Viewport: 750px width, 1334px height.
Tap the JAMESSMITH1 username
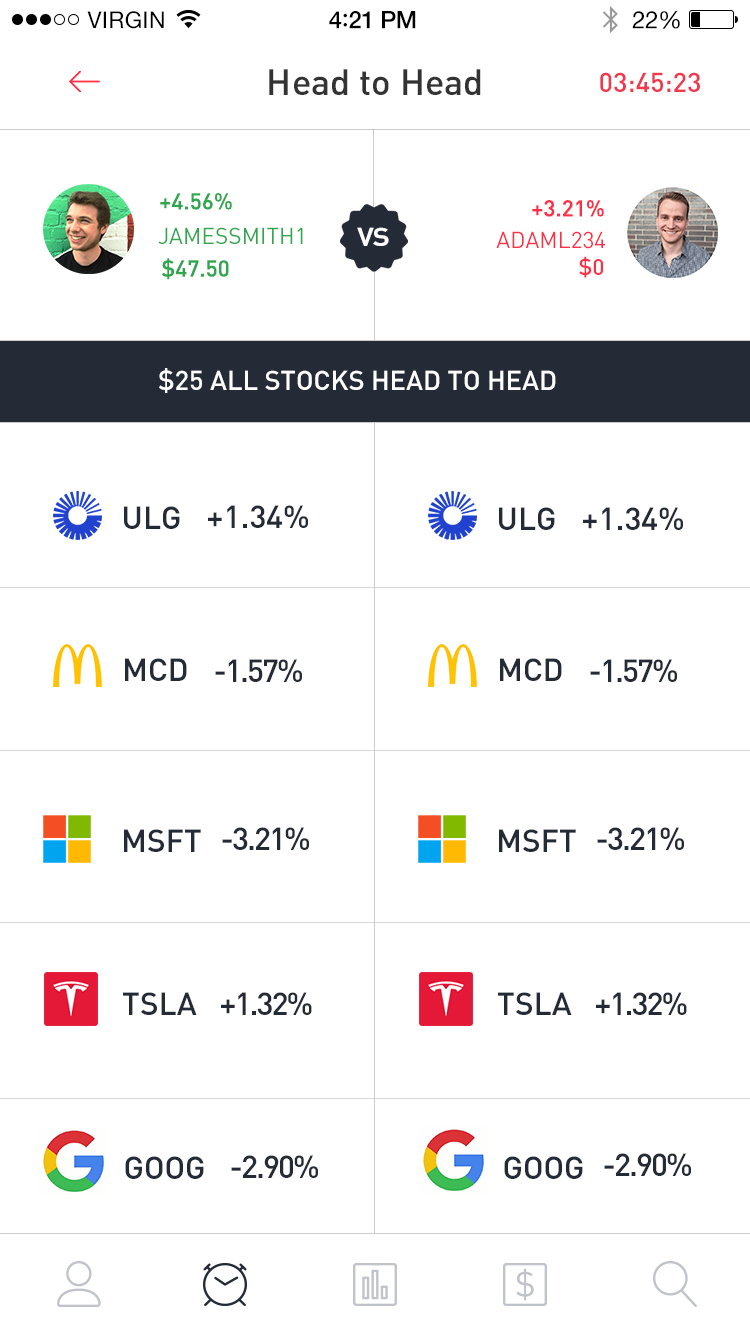point(232,236)
